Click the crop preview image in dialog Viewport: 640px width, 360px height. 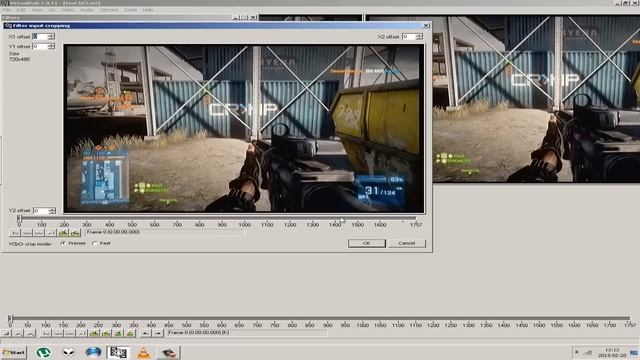click(244, 129)
